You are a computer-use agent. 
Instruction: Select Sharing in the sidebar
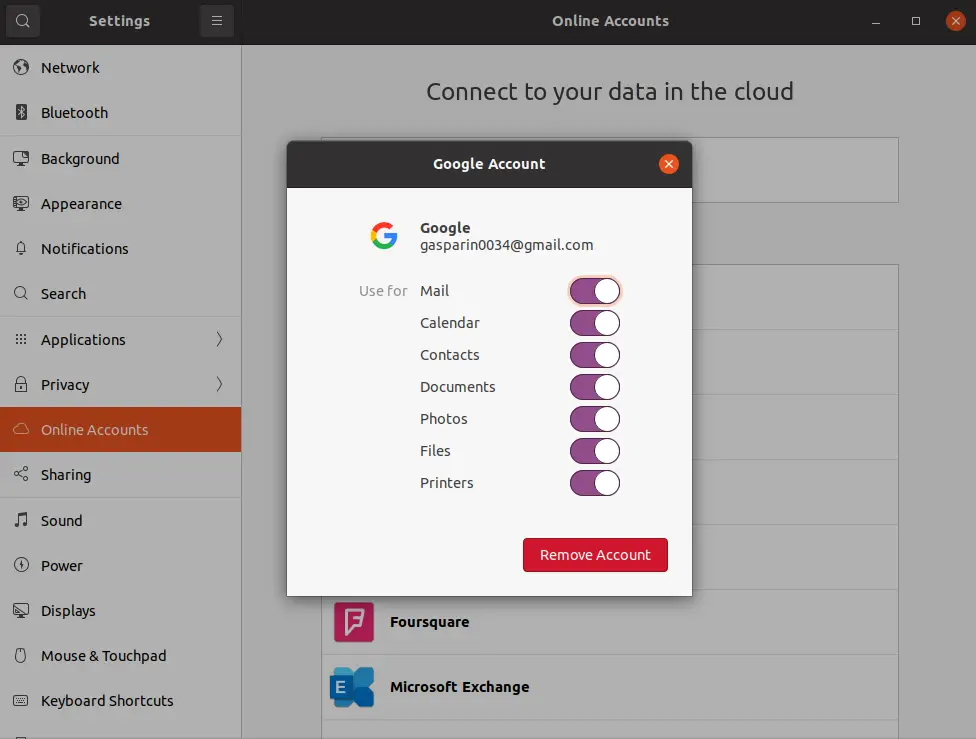[x=121, y=474]
